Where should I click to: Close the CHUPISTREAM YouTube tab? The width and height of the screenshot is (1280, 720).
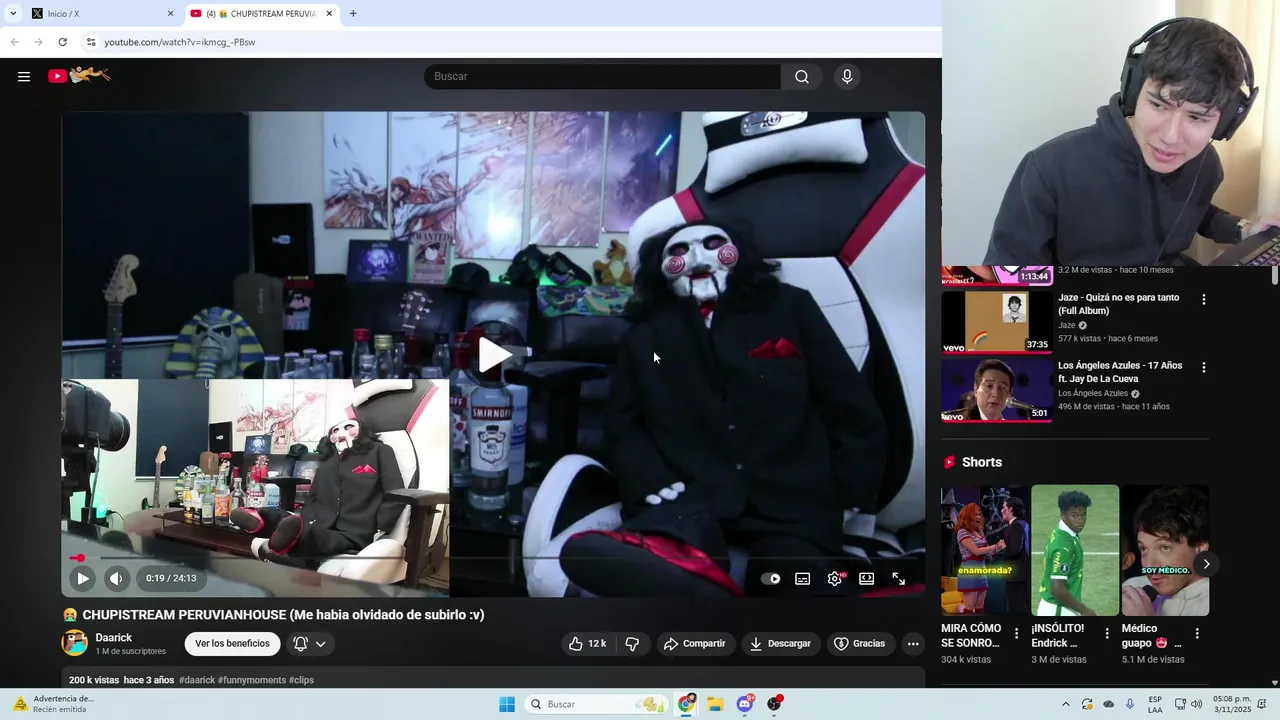pos(329,13)
